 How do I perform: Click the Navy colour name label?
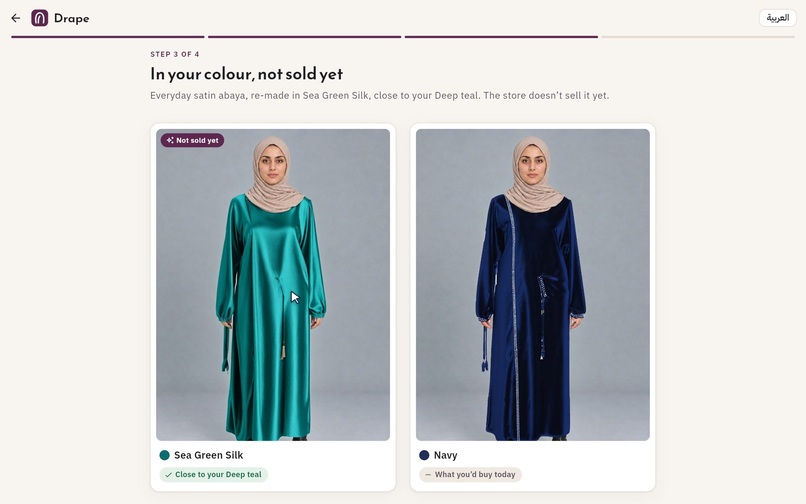446,455
